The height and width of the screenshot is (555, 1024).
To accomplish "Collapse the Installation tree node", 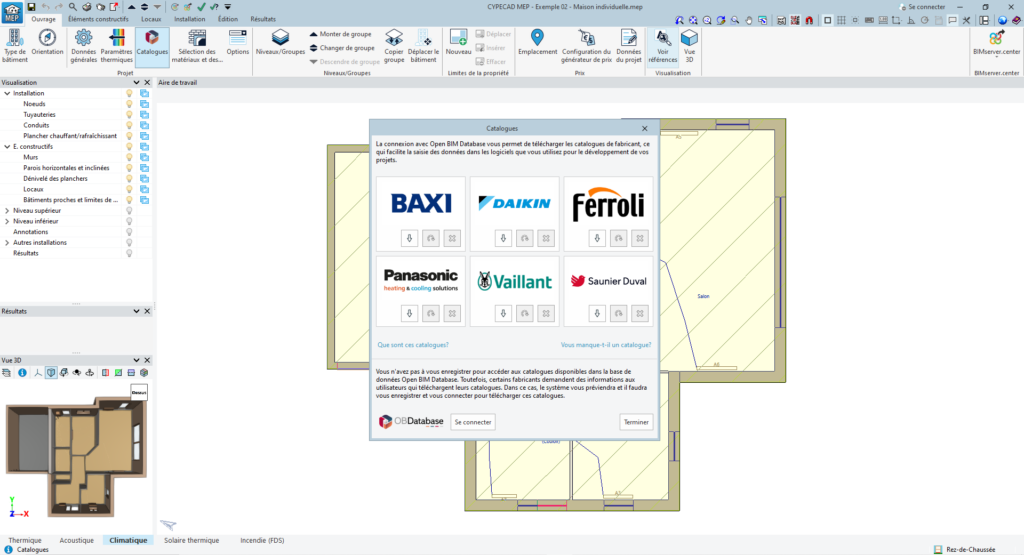I will coord(7,93).
